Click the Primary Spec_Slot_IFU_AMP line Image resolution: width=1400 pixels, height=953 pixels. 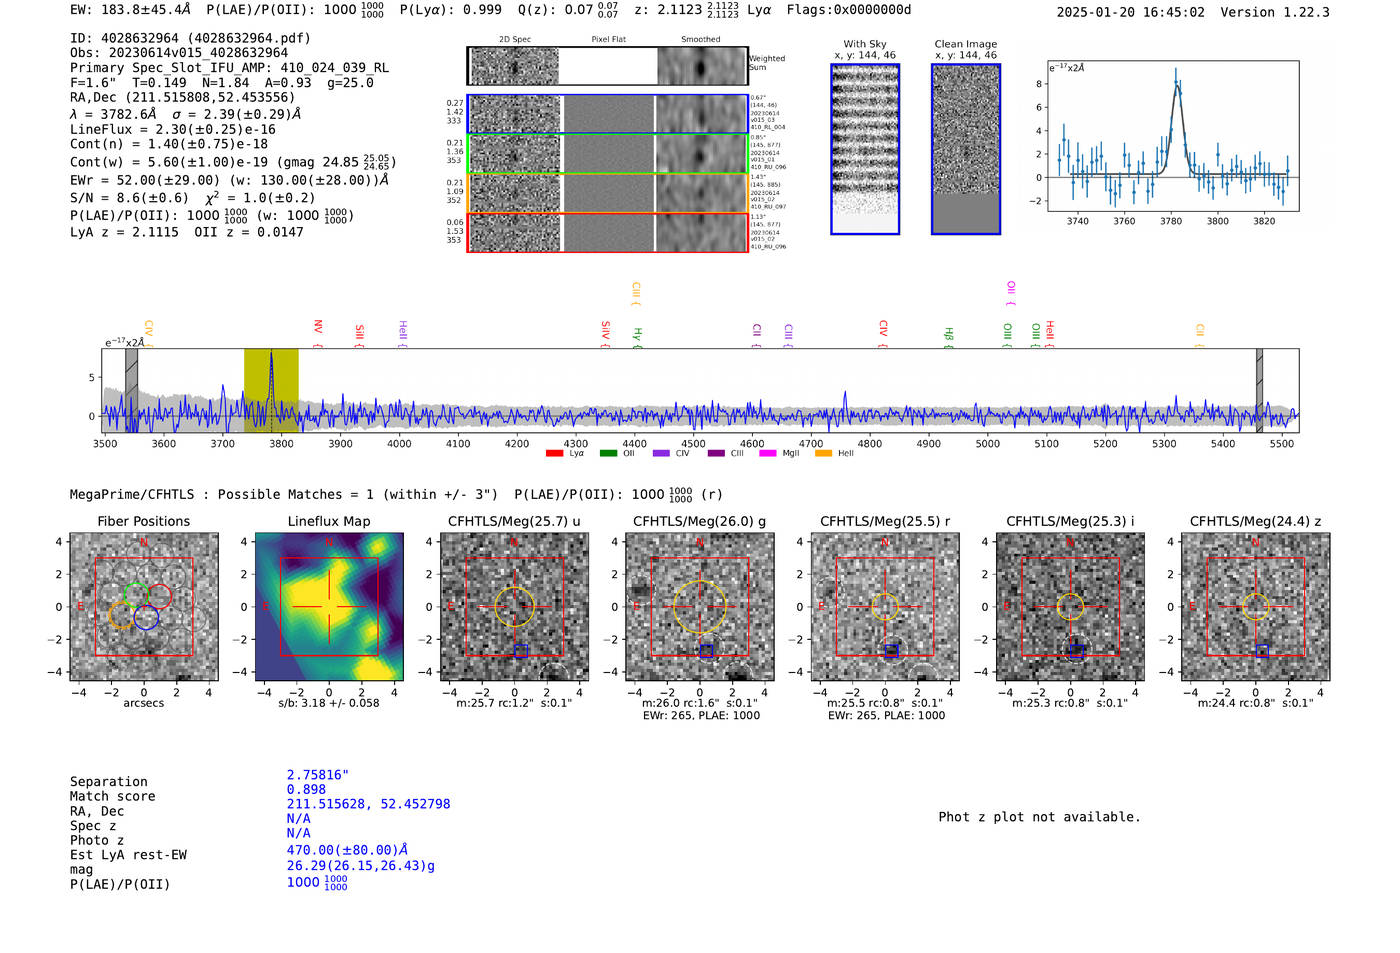coord(229,67)
